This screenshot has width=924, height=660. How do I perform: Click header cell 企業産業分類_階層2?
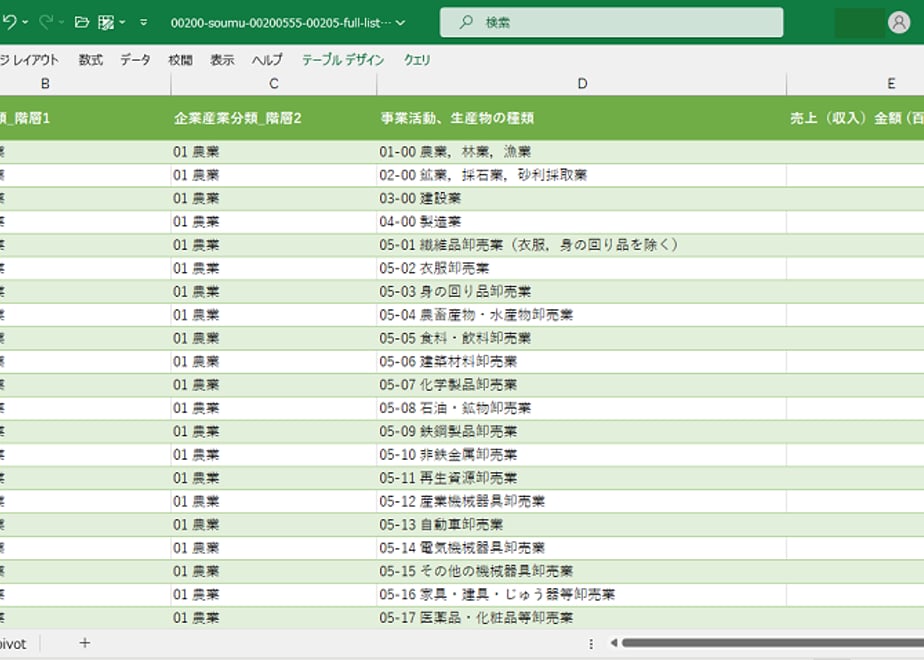pos(273,118)
